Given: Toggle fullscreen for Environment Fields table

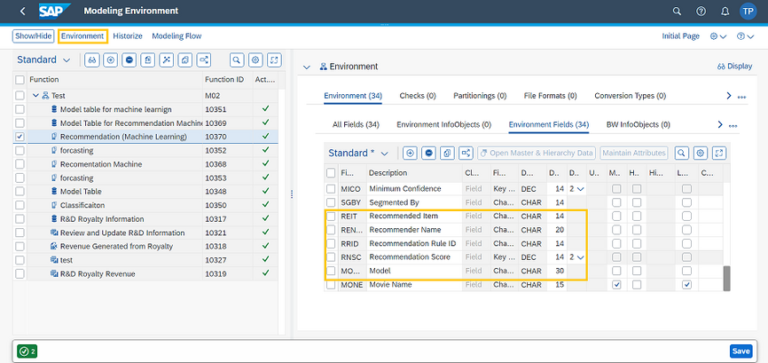Looking at the screenshot, I should [x=719, y=153].
